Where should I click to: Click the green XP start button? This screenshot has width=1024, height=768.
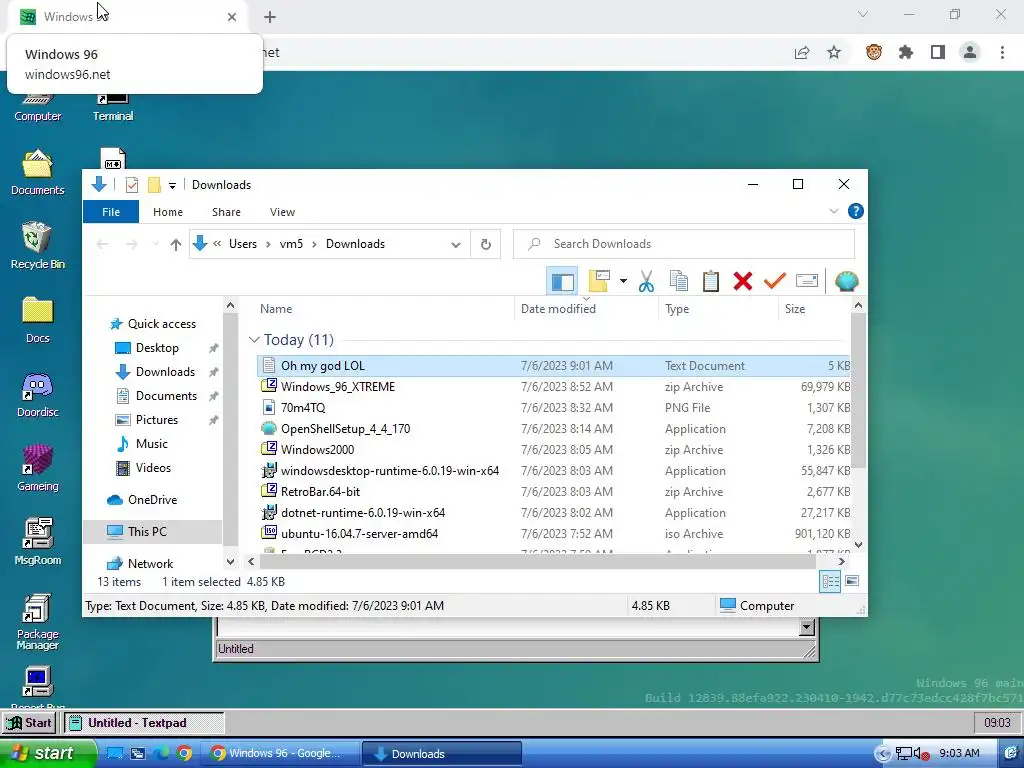(x=46, y=753)
